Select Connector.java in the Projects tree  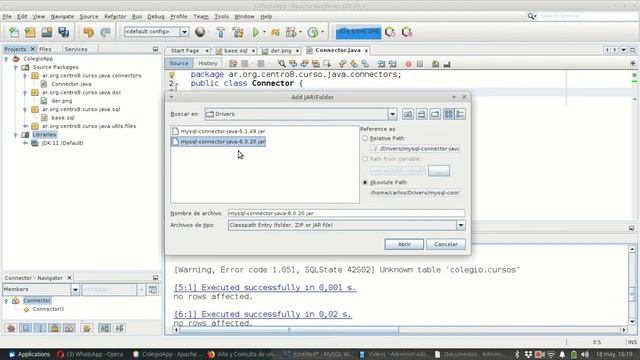[71, 84]
